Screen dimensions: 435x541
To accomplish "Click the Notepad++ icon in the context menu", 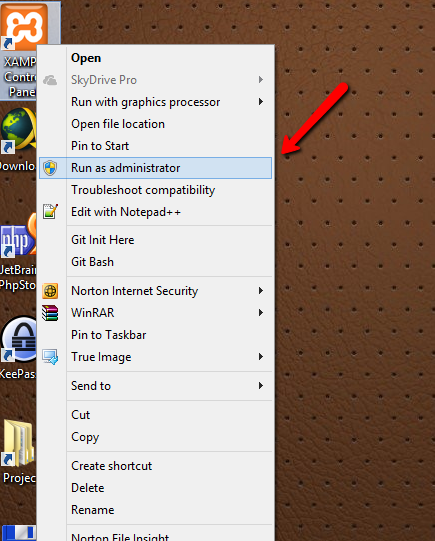I will pyautogui.click(x=50, y=212).
